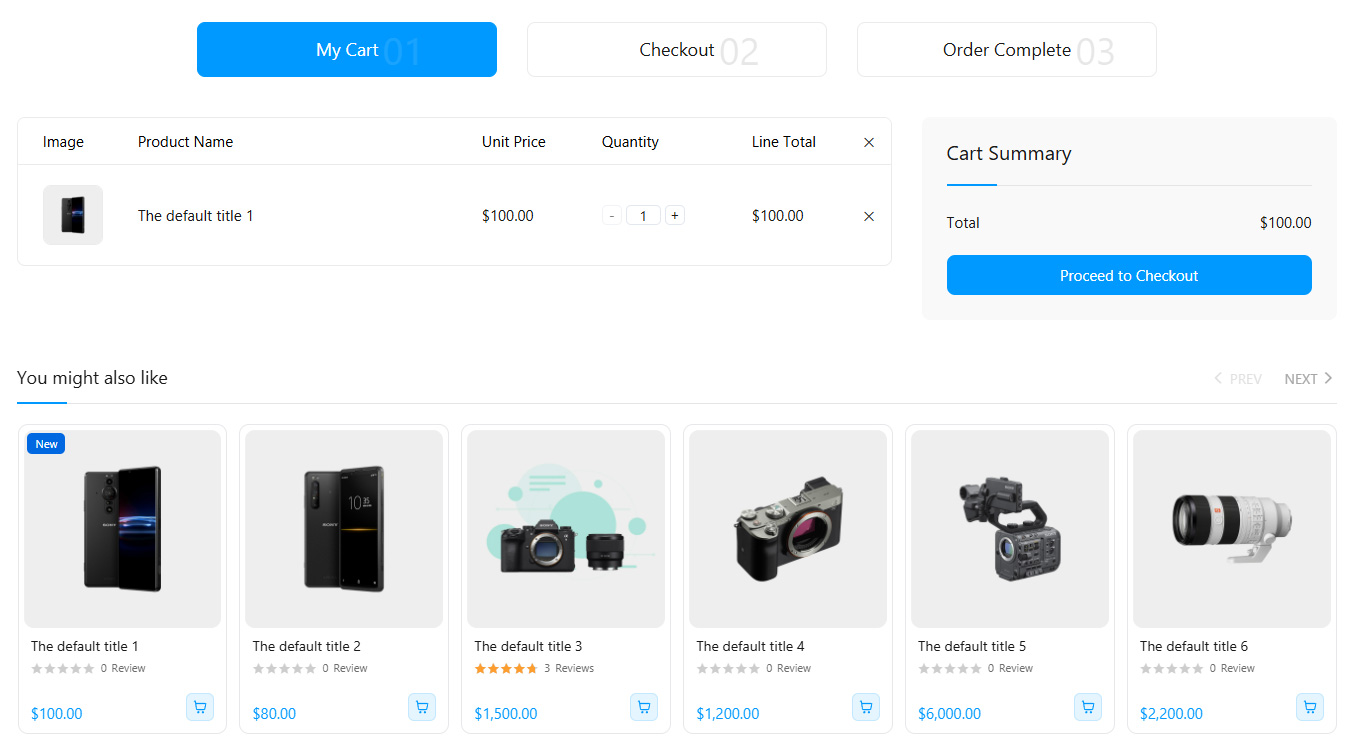Add The default title 6 to cart
The image size is (1357, 752).
1310,707
